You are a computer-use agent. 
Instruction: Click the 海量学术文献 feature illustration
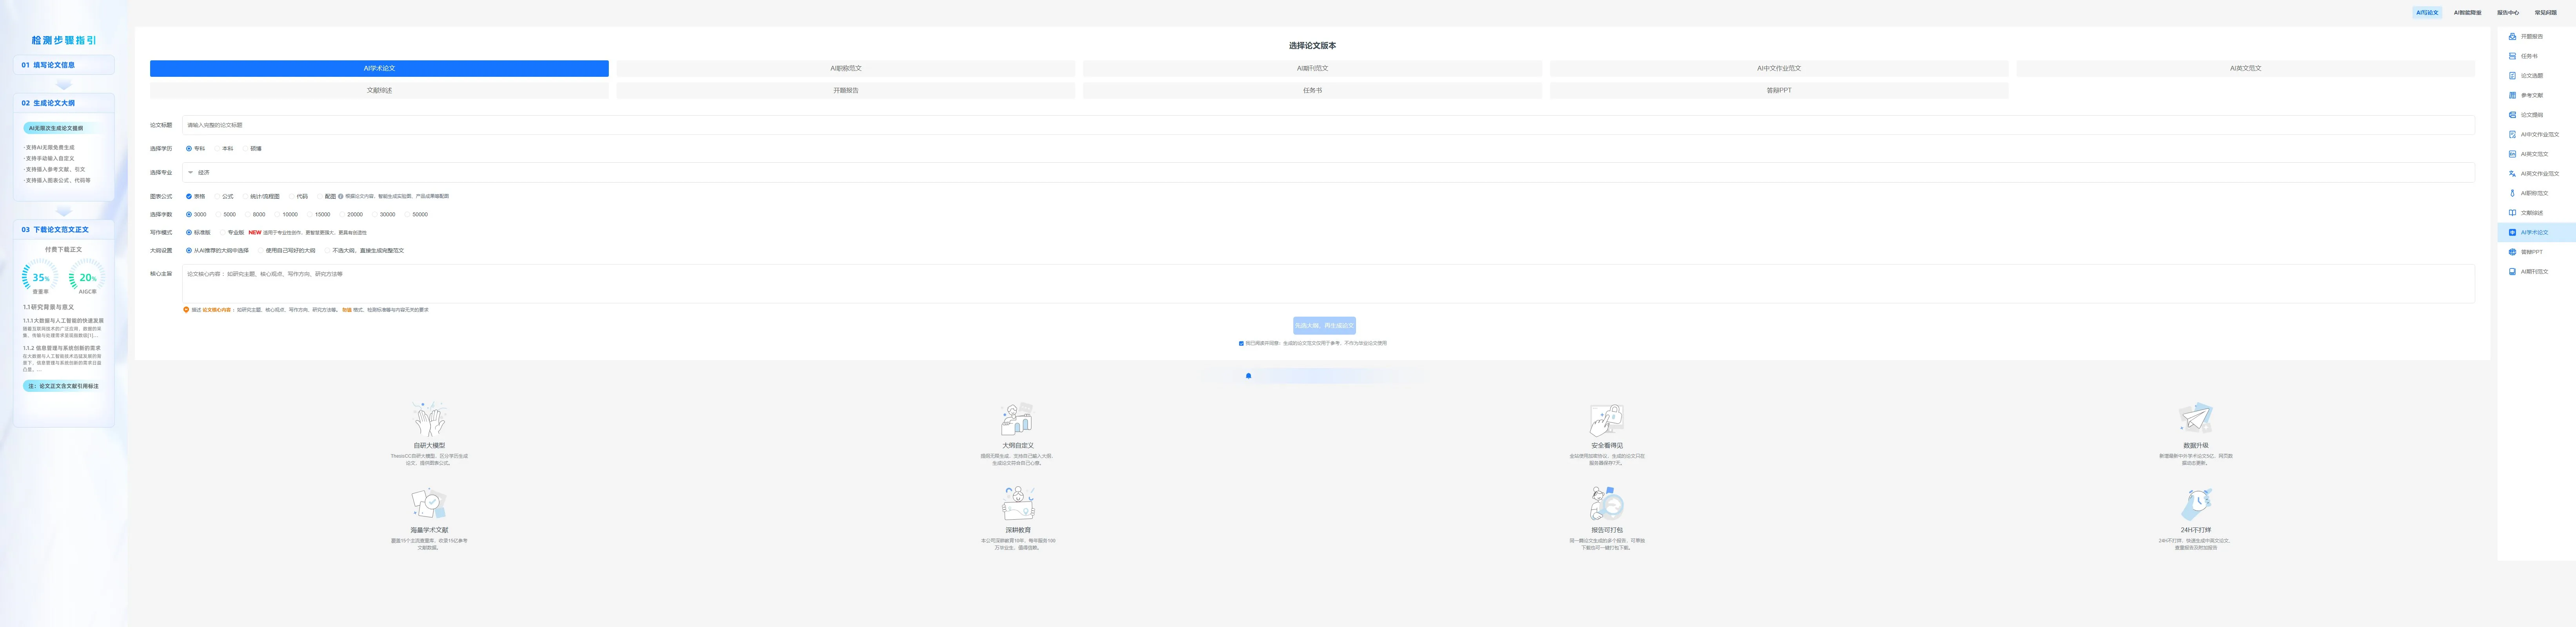tap(429, 503)
